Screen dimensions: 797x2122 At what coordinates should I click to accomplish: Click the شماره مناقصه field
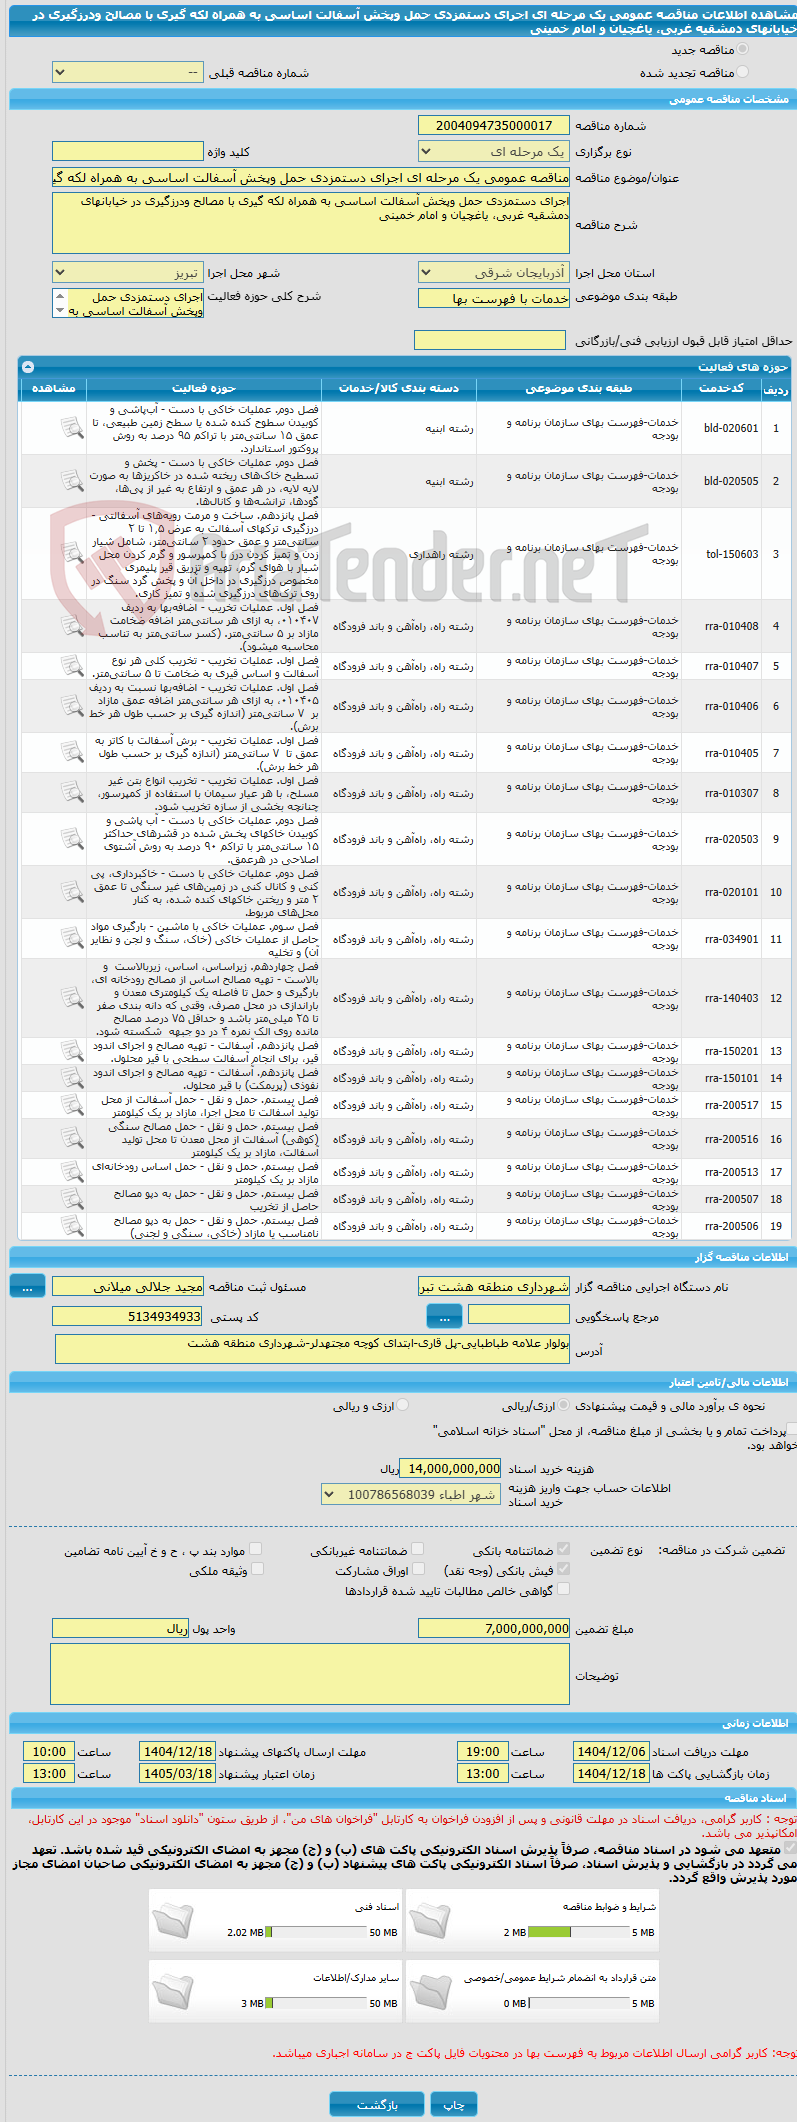(x=494, y=125)
